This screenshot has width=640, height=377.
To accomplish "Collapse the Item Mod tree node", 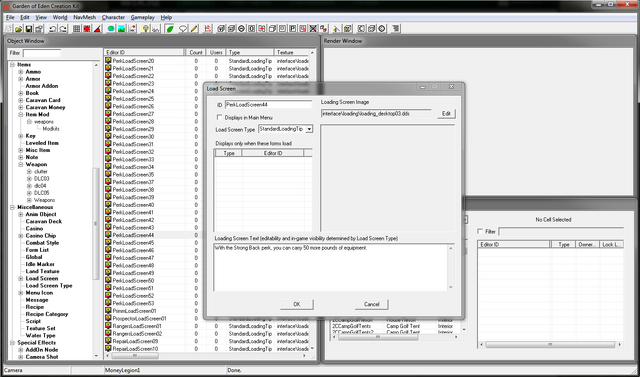I will [x=20, y=115].
